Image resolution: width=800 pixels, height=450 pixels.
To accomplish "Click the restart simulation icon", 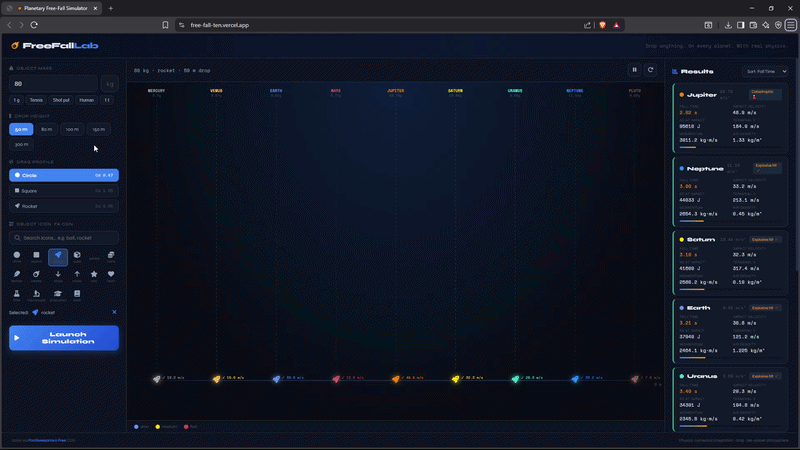I will tap(651, 70).
